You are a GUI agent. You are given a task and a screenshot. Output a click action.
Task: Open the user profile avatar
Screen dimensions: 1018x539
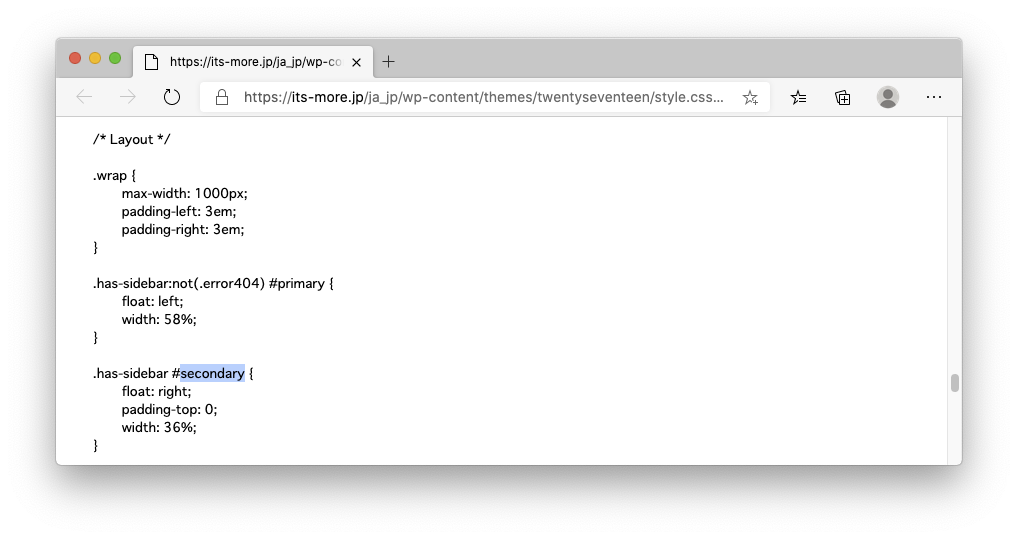pyautogui.click(x=887, y=97)
